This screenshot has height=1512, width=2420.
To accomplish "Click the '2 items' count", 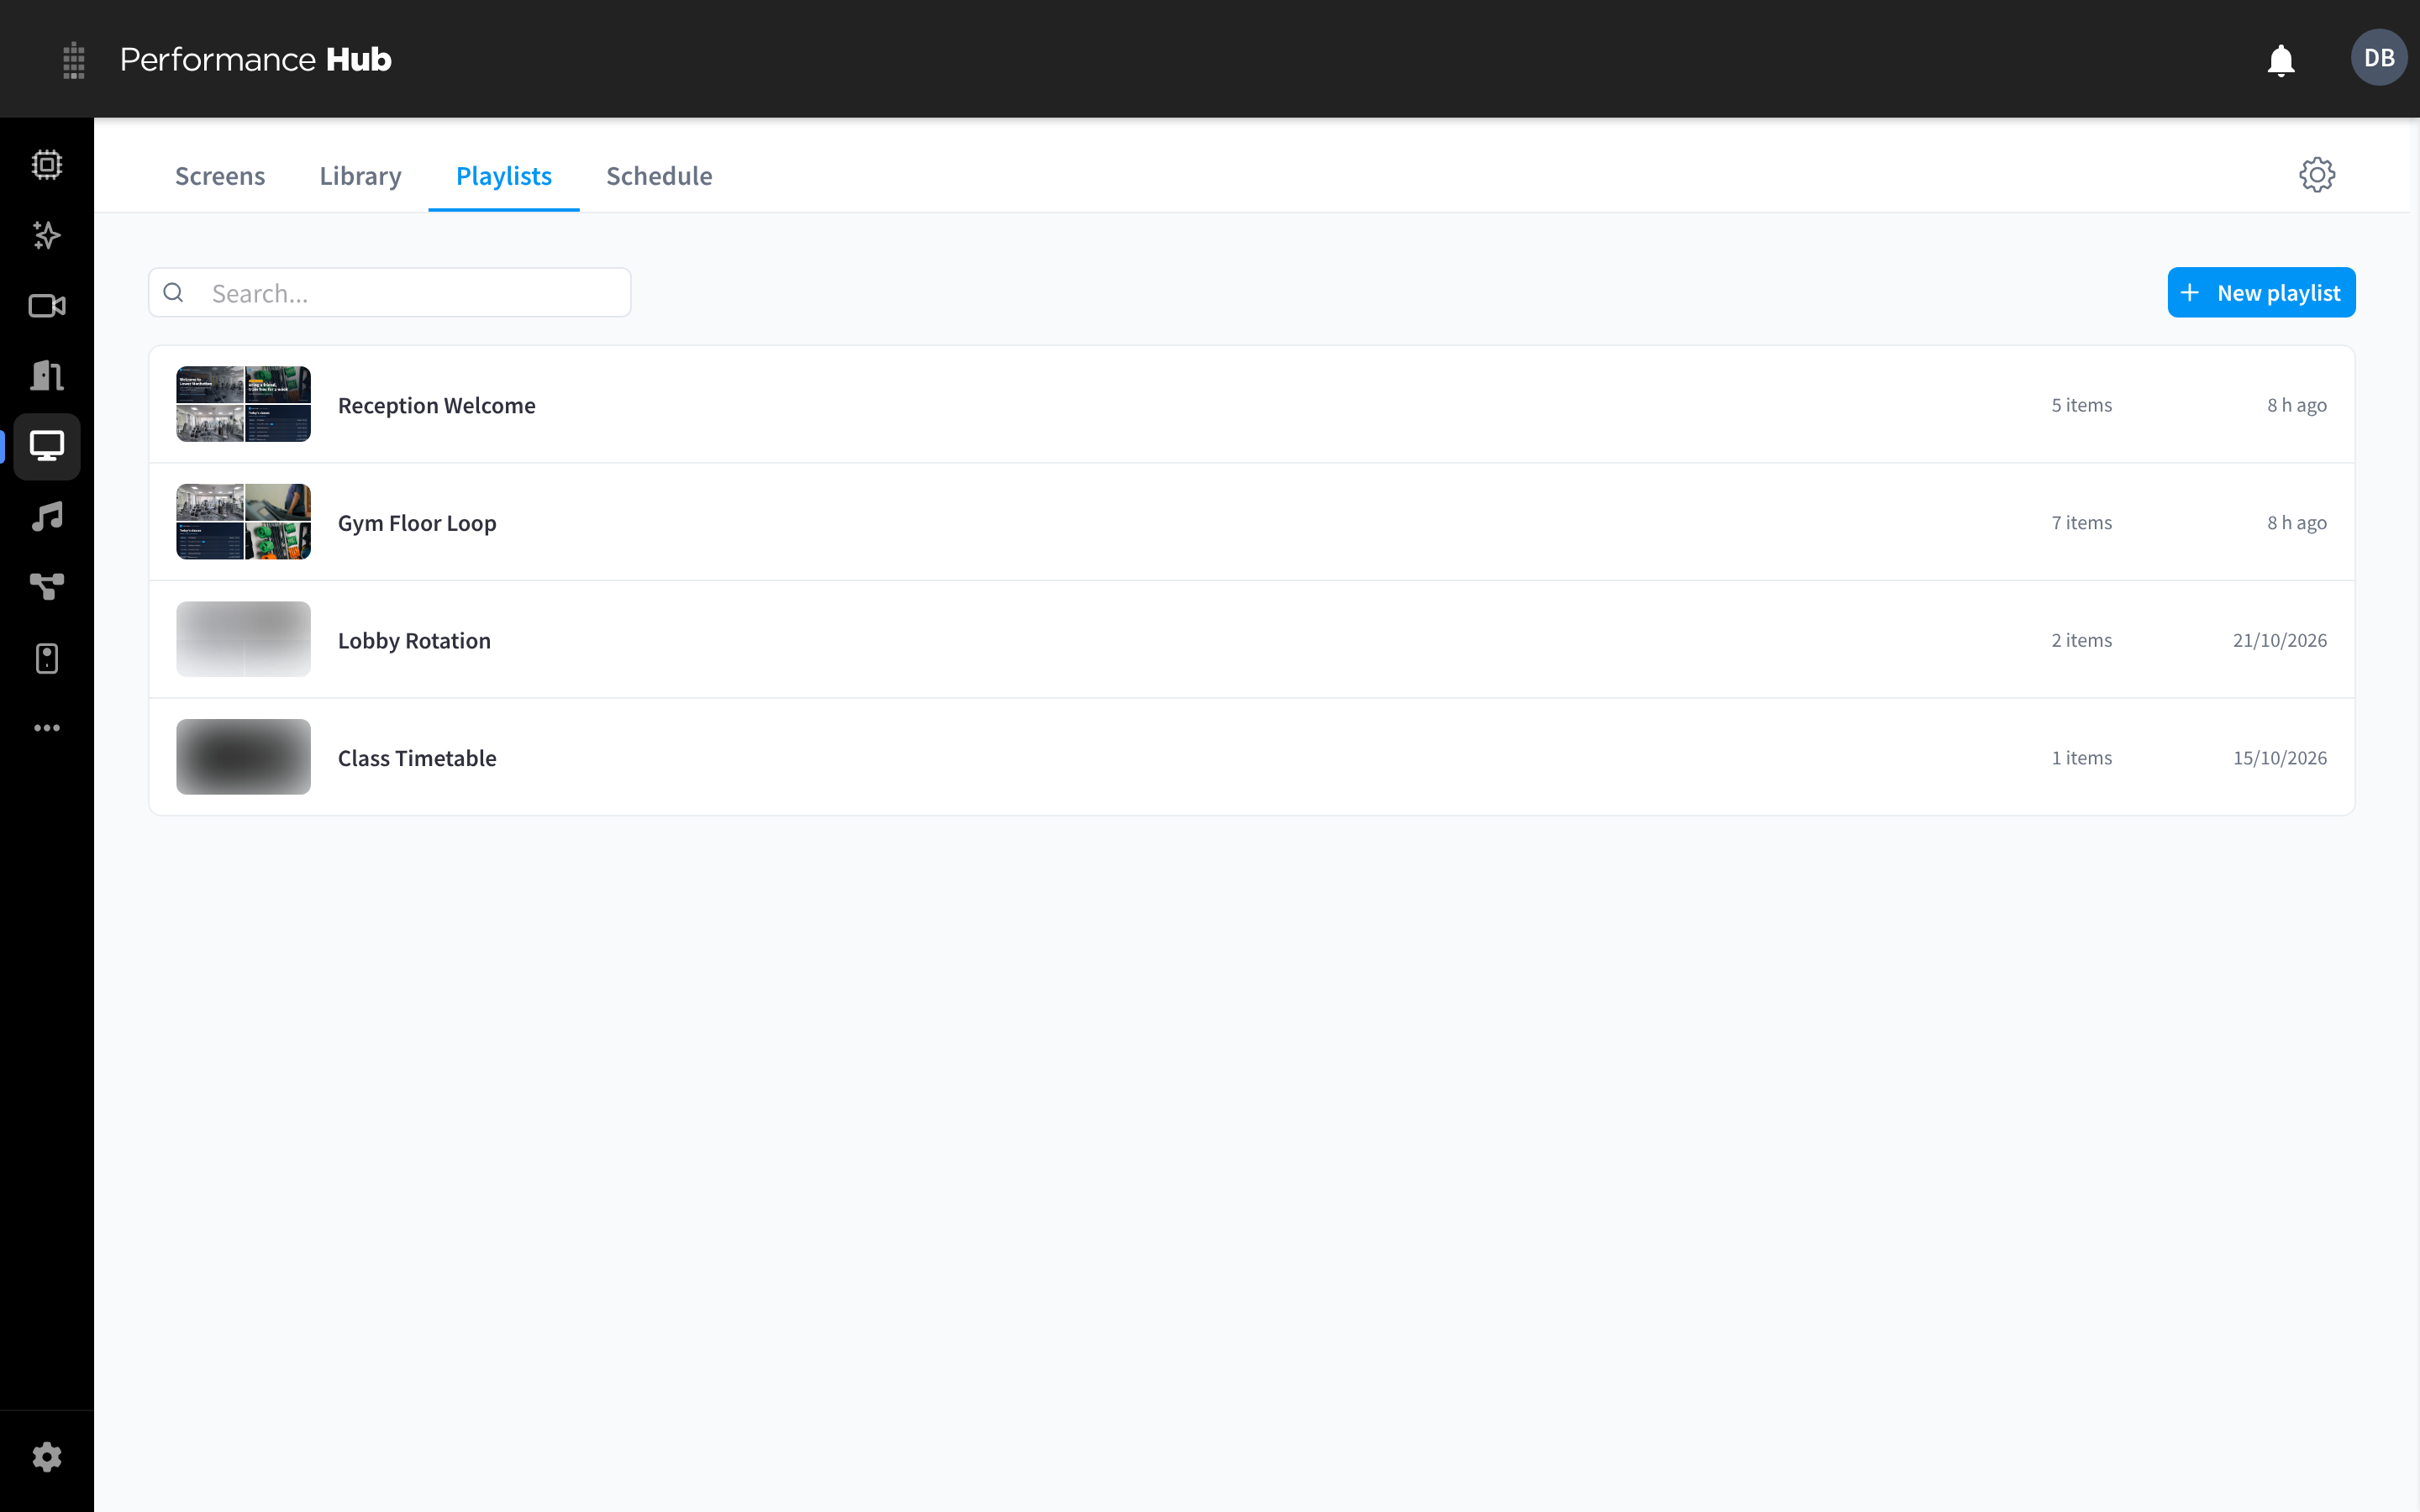I will (x=2082, y=640).
